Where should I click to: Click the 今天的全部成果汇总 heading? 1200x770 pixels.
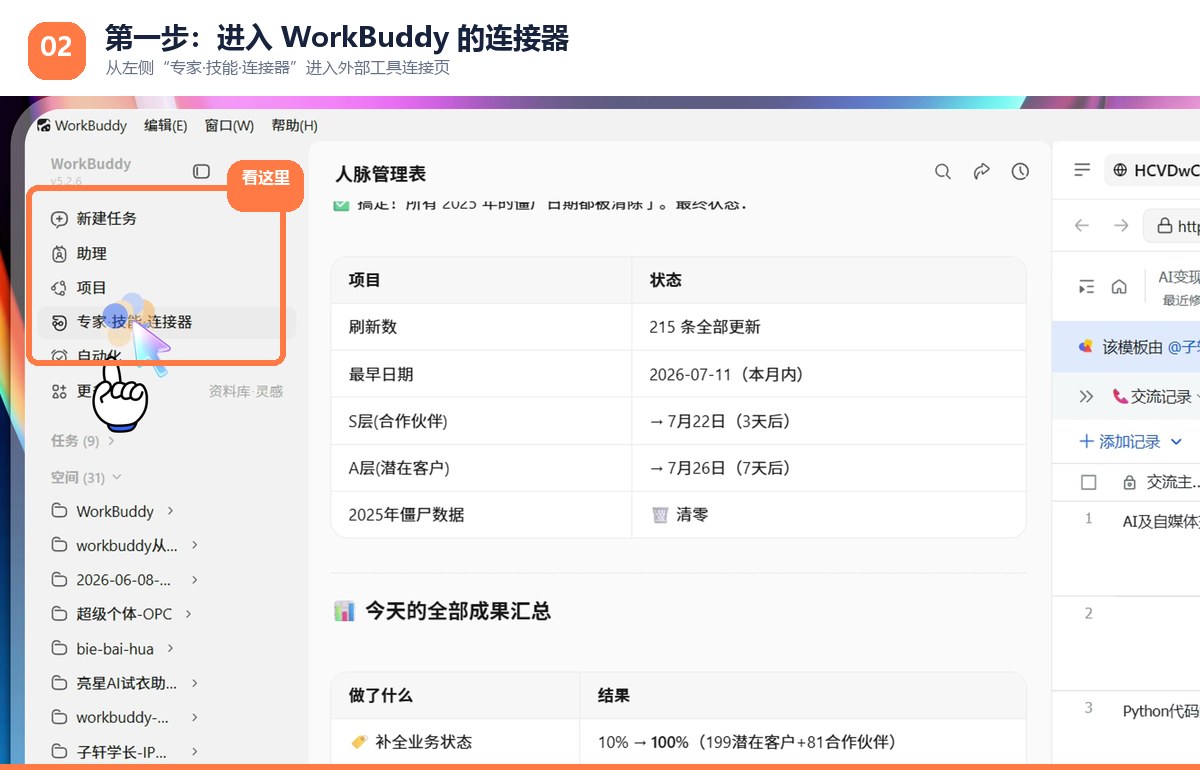coord(458,611)
